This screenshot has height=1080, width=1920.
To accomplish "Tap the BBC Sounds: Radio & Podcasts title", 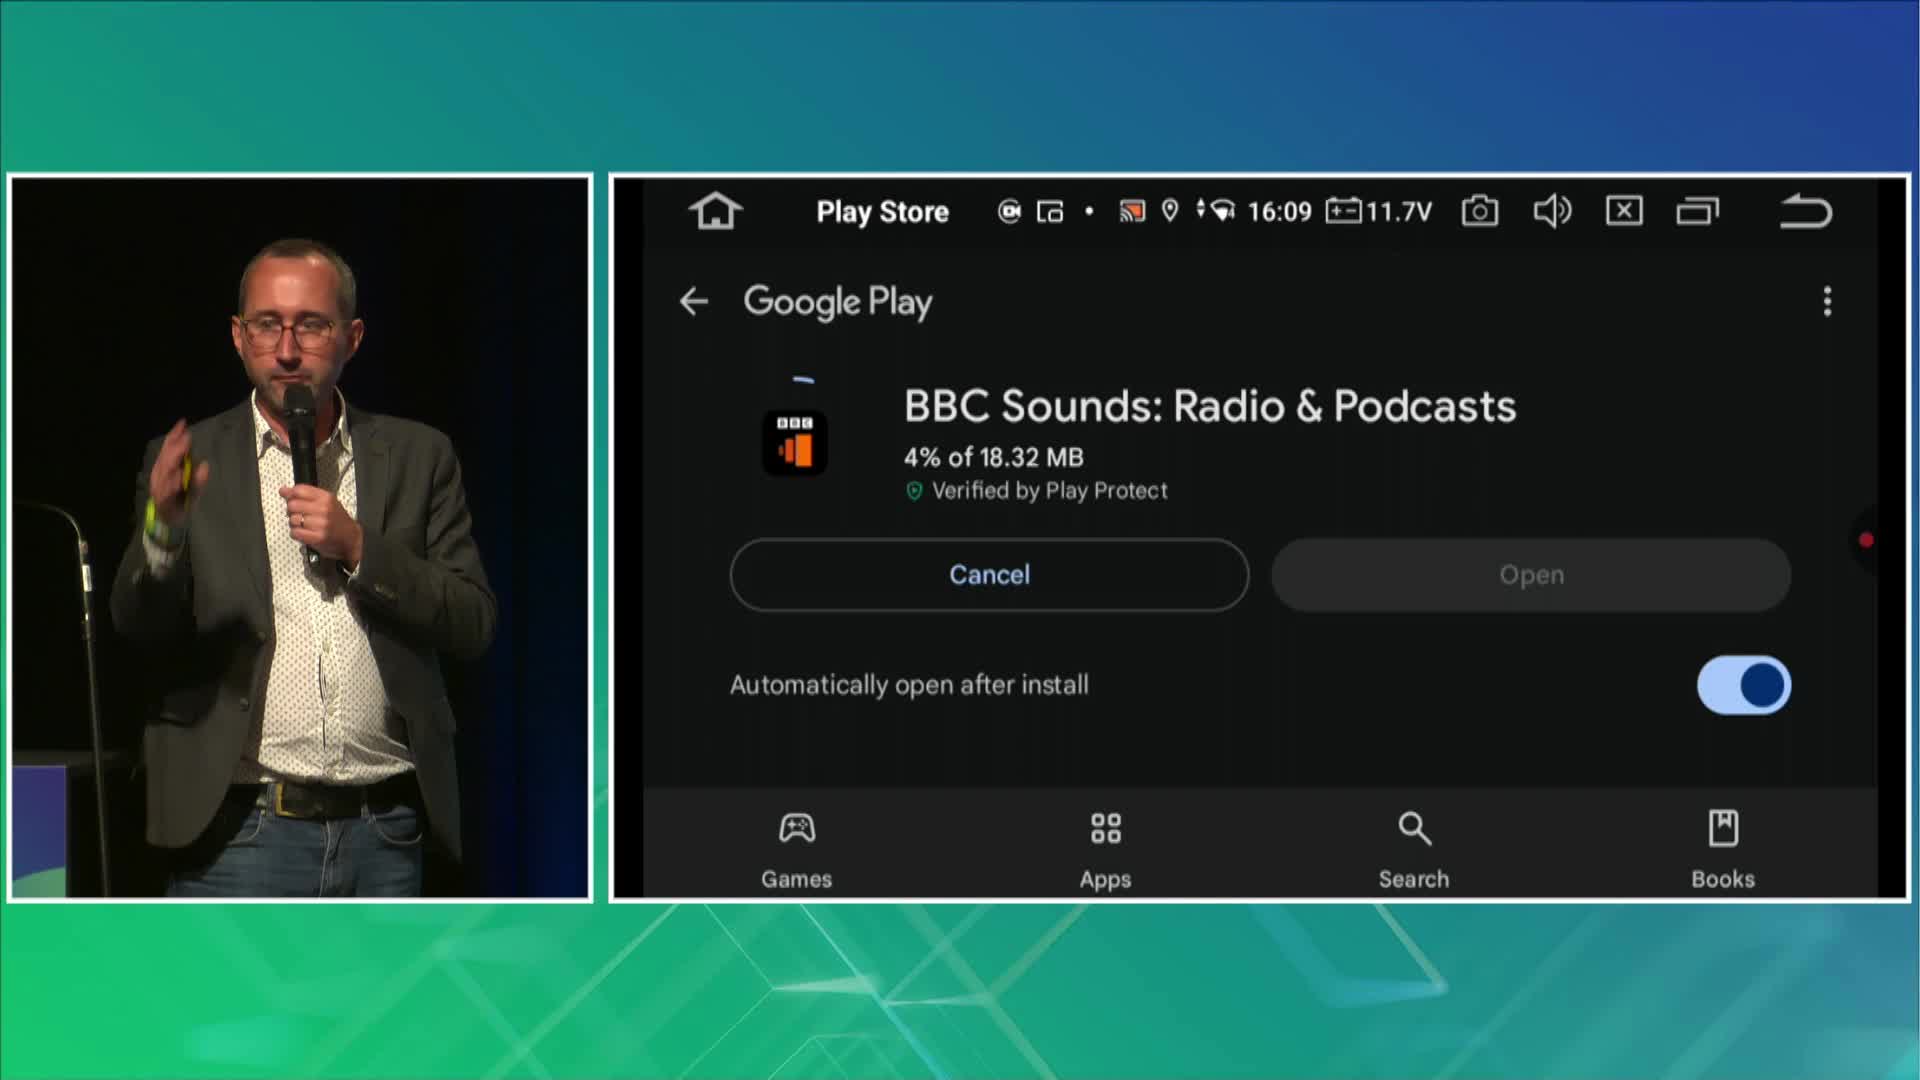I will click(x=1210, y=406).
